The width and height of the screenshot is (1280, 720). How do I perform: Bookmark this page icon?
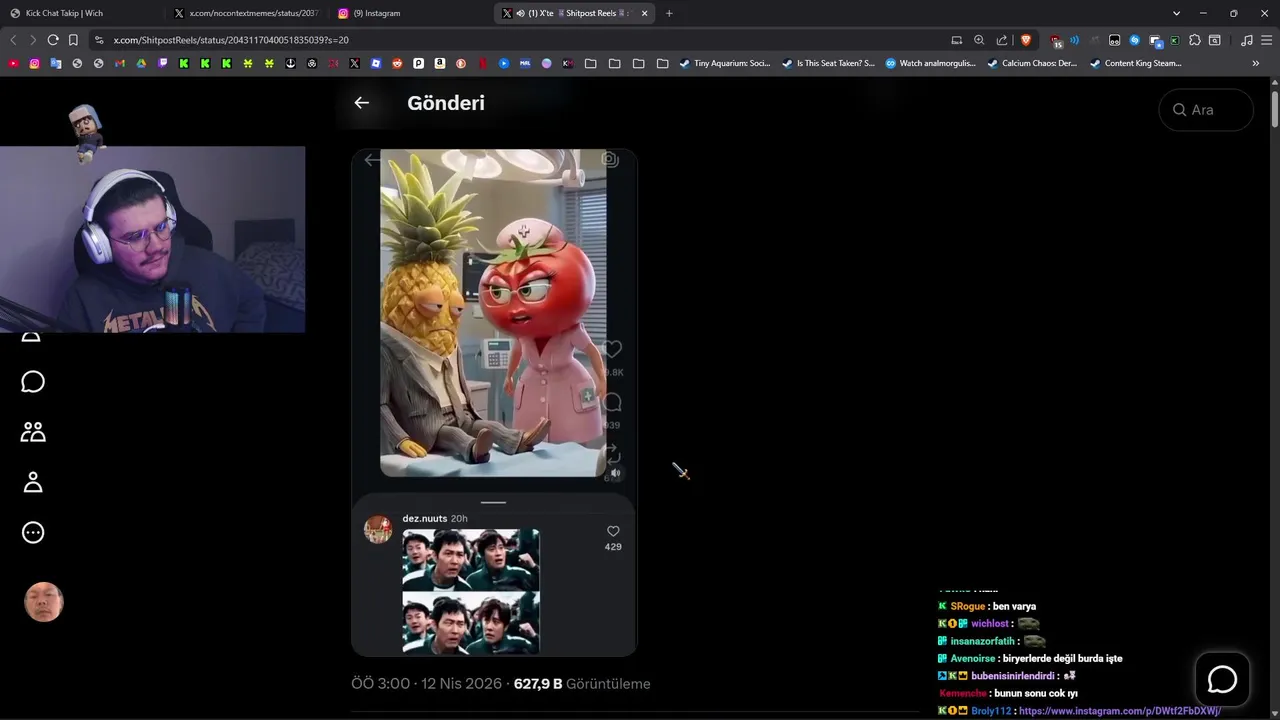[73, 40]
